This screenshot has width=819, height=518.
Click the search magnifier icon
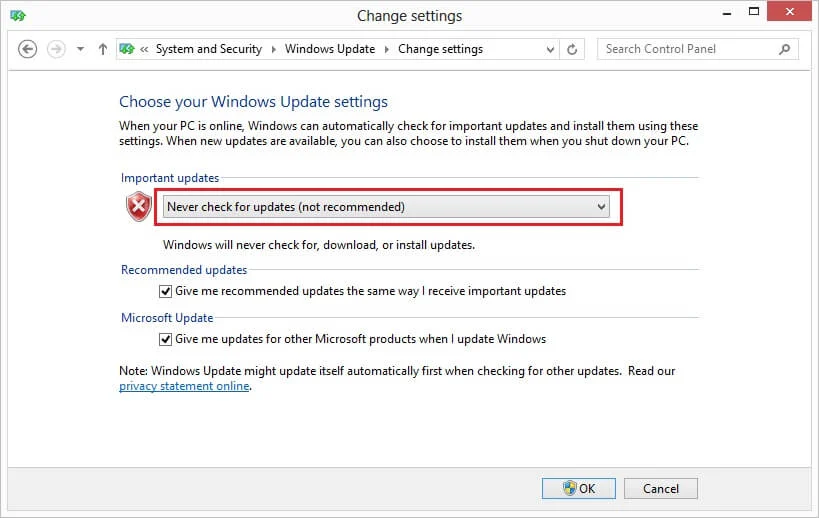pos(785,49)
